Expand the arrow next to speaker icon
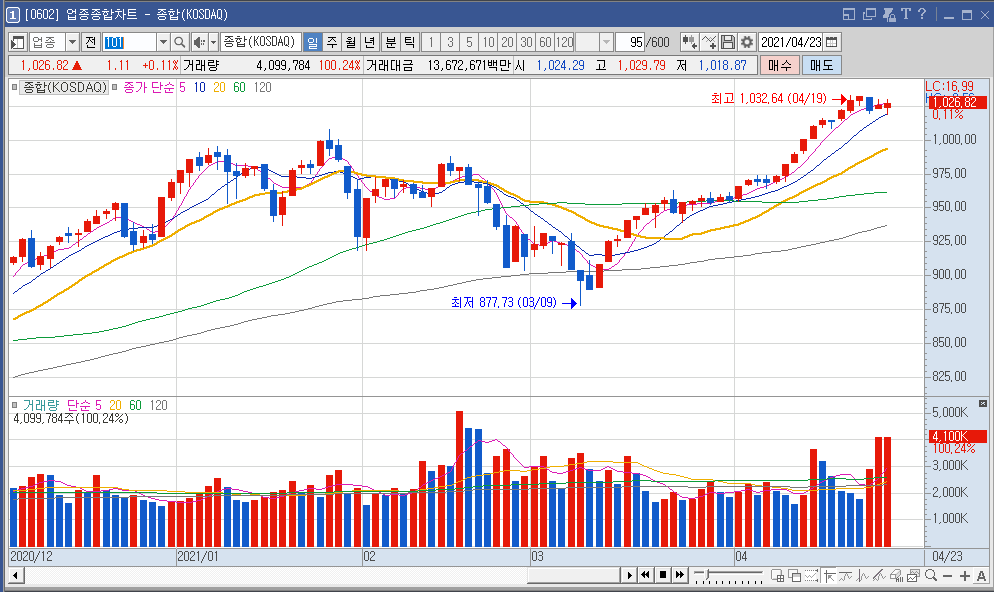Viewport: 994px width, 592px height. point(213,42)
